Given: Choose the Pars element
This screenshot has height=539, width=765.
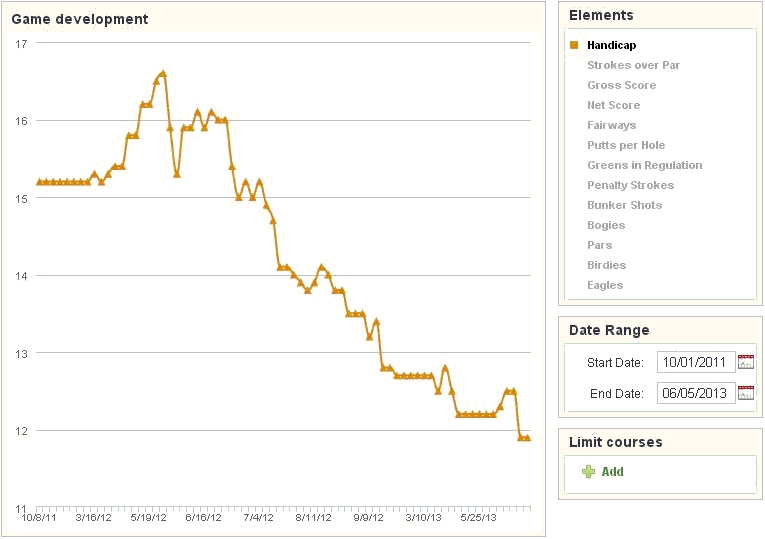Looking at the screenshot, I should pyautogui.click(x=600, y=245).
